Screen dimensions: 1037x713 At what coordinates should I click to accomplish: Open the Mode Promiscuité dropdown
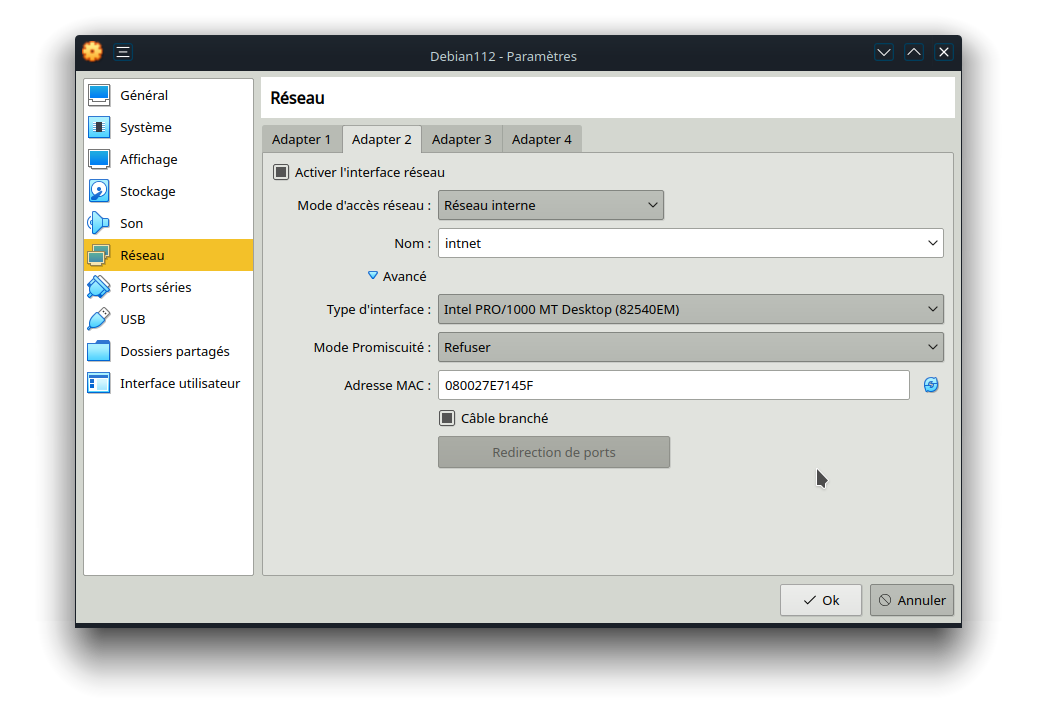[x=690, y=347]
